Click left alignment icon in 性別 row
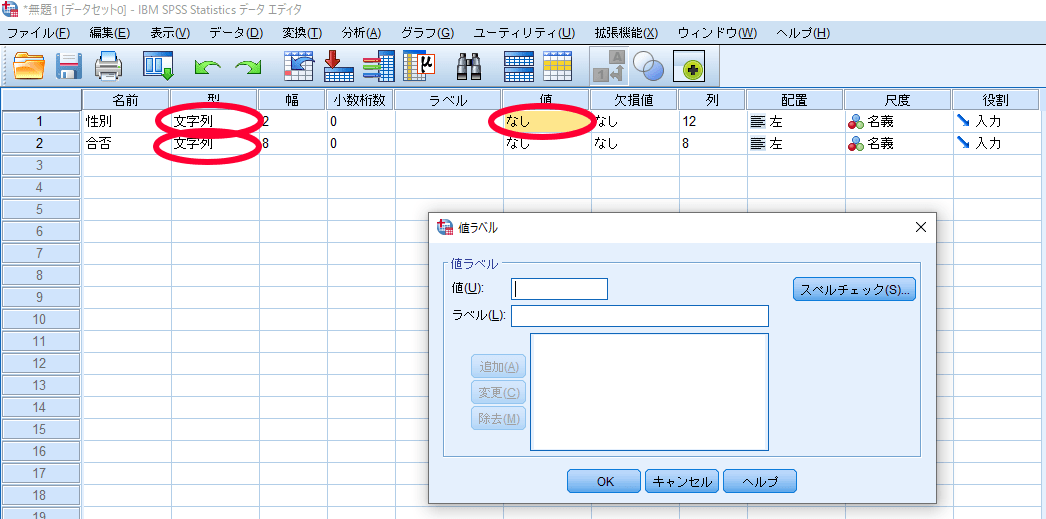1046x519 pixels. pos(758,122)
